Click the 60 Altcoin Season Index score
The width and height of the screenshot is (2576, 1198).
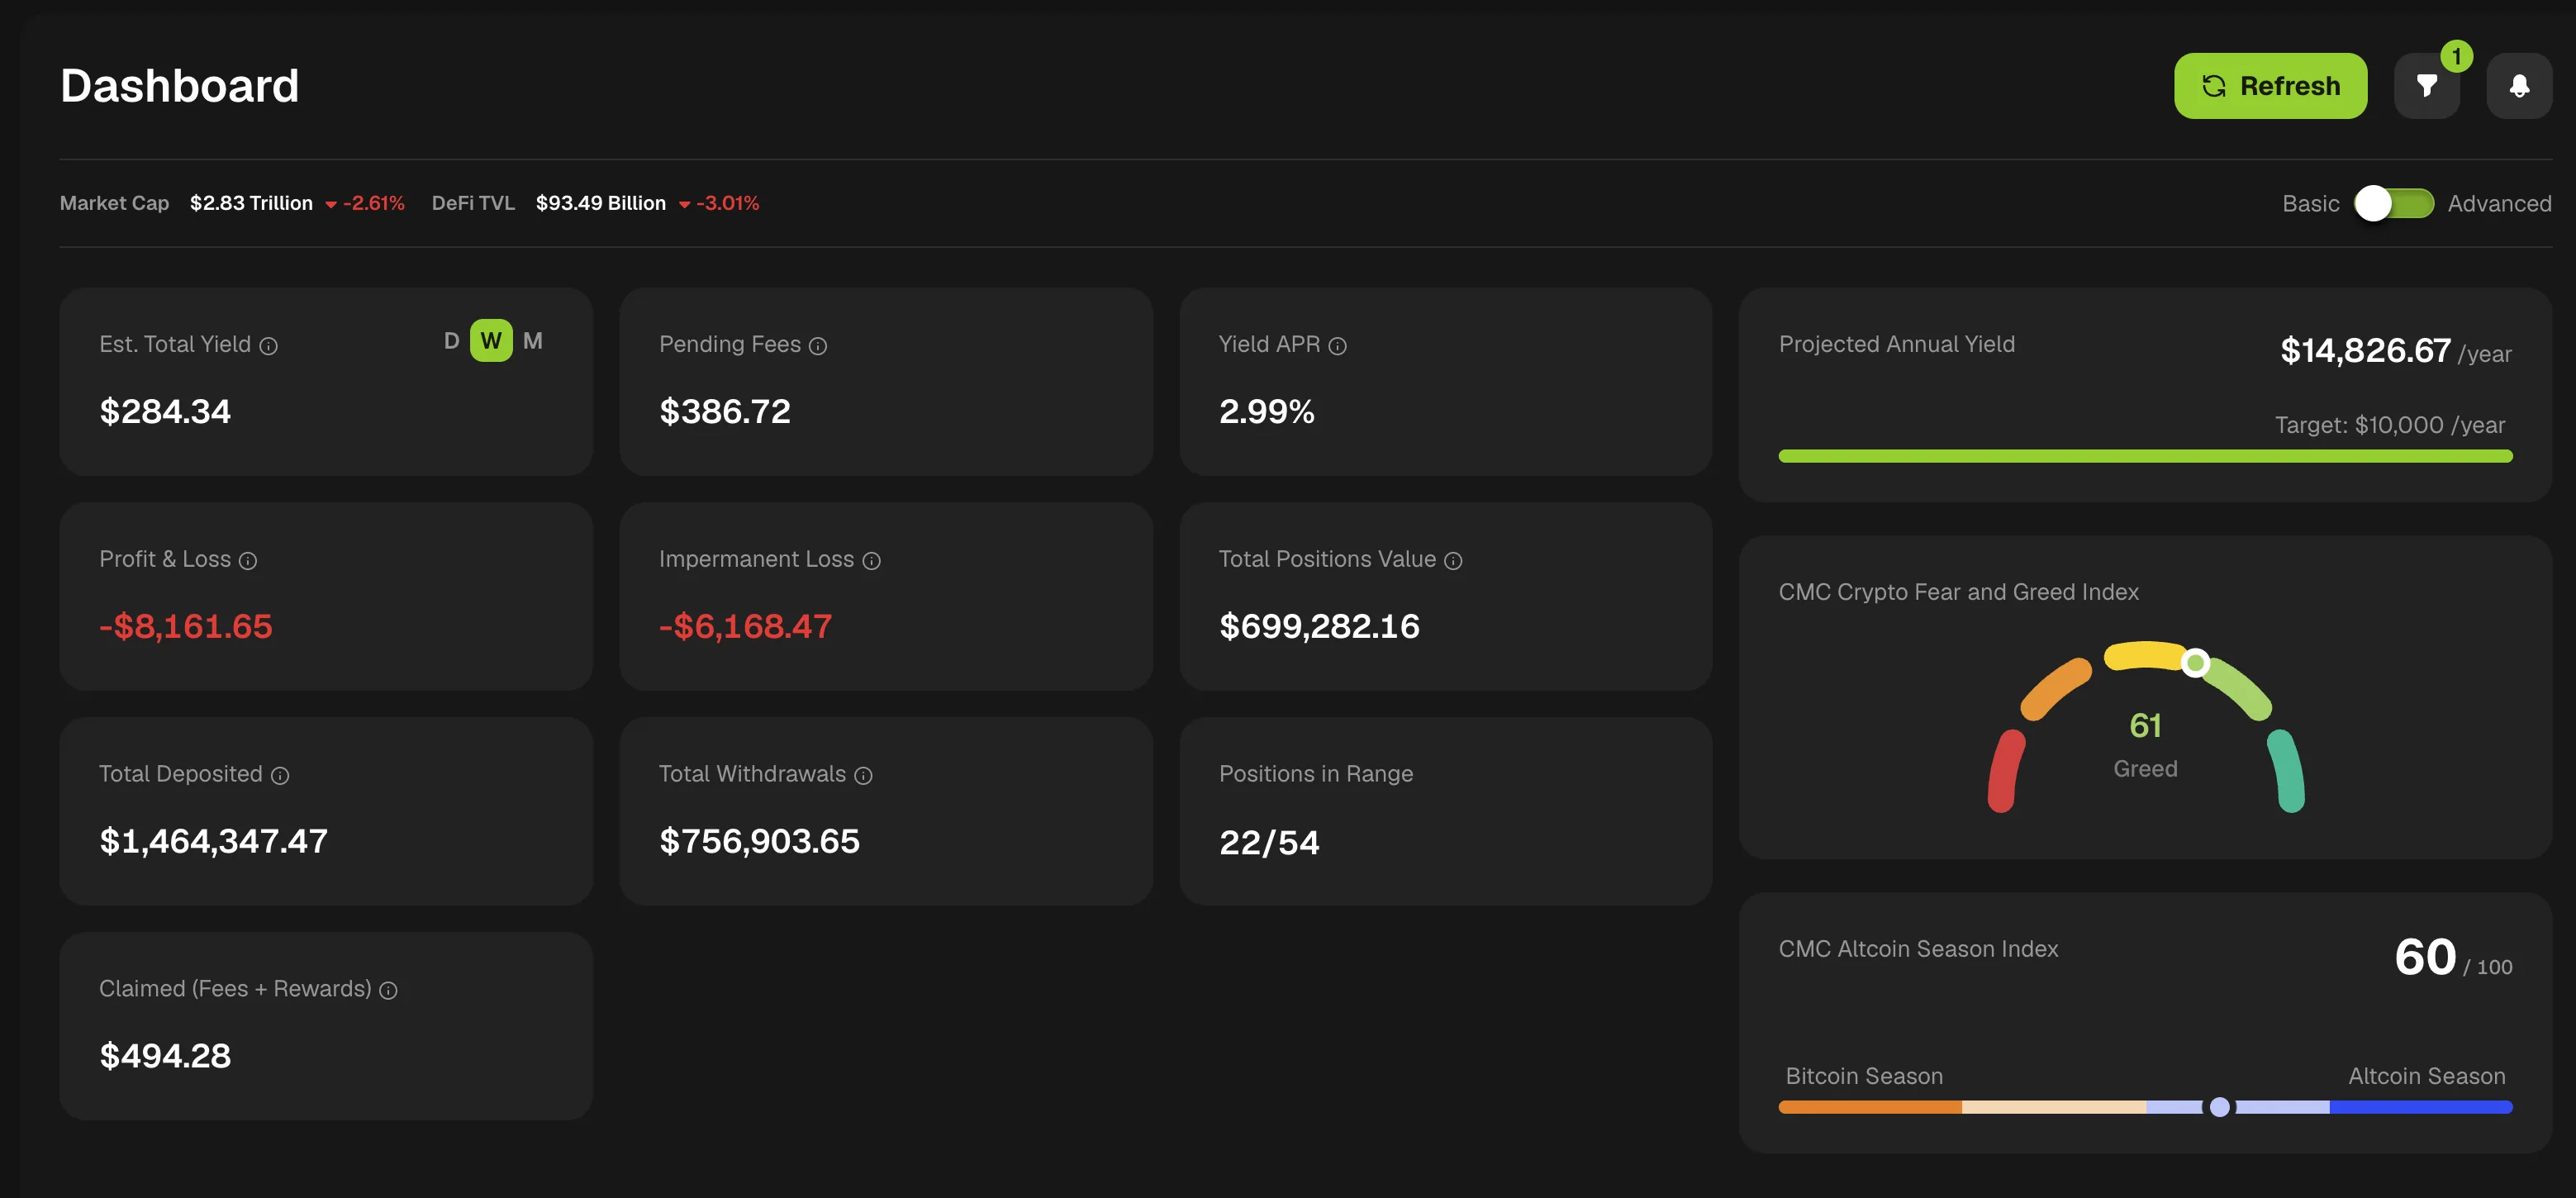coord(2424,957)
